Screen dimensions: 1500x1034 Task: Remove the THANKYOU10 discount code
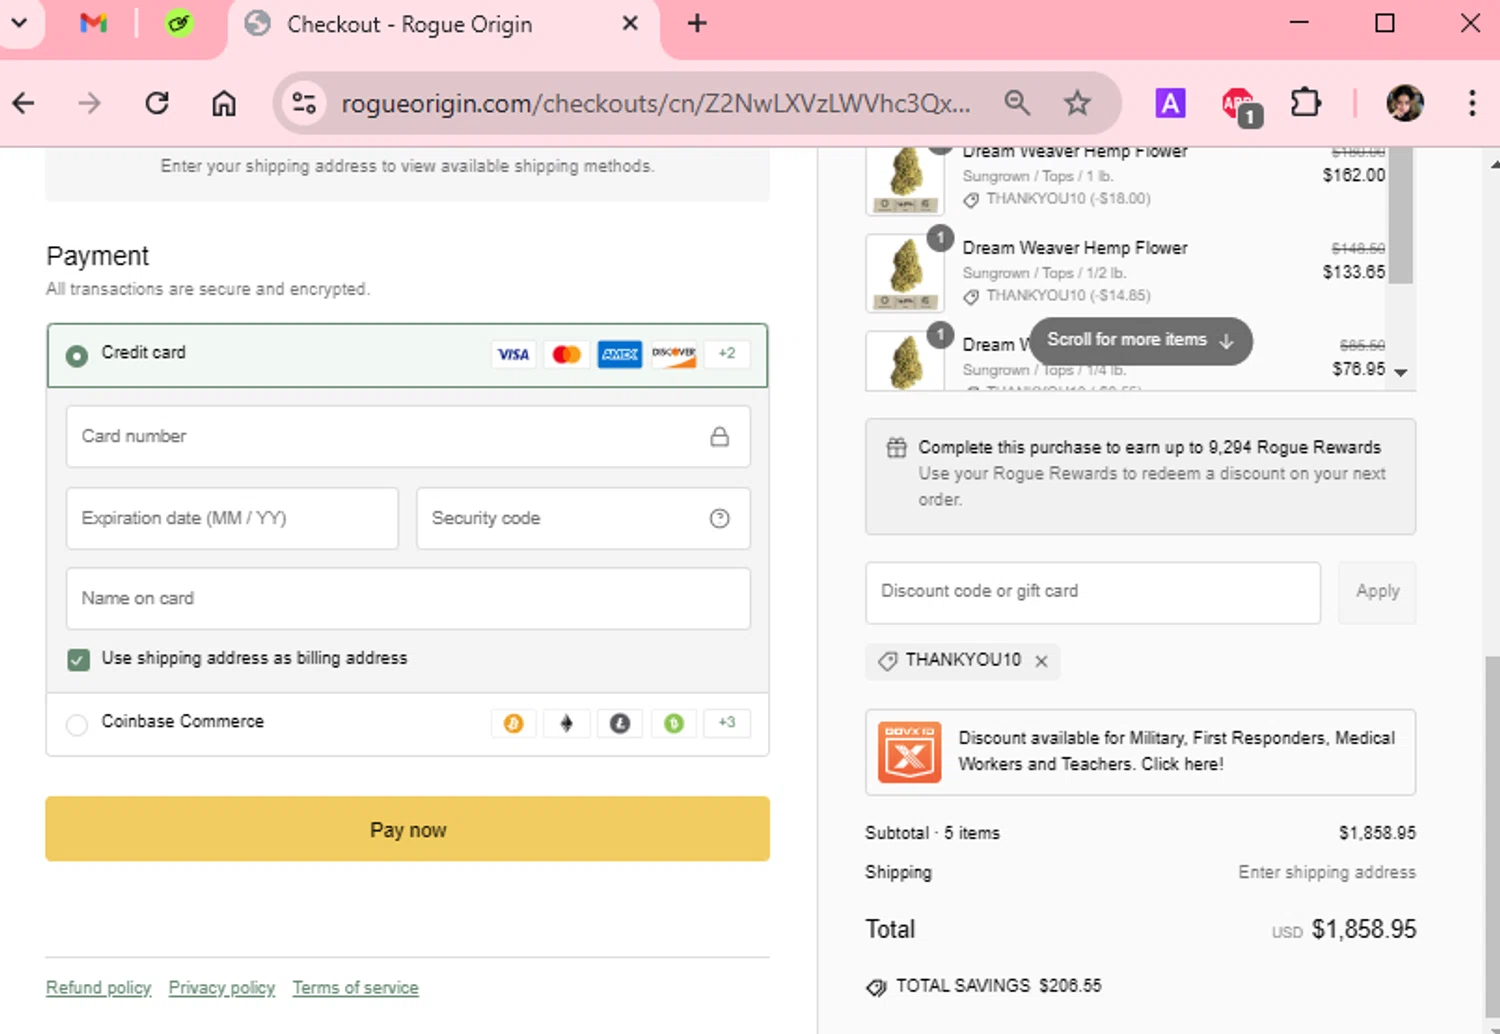point(1042,661)
